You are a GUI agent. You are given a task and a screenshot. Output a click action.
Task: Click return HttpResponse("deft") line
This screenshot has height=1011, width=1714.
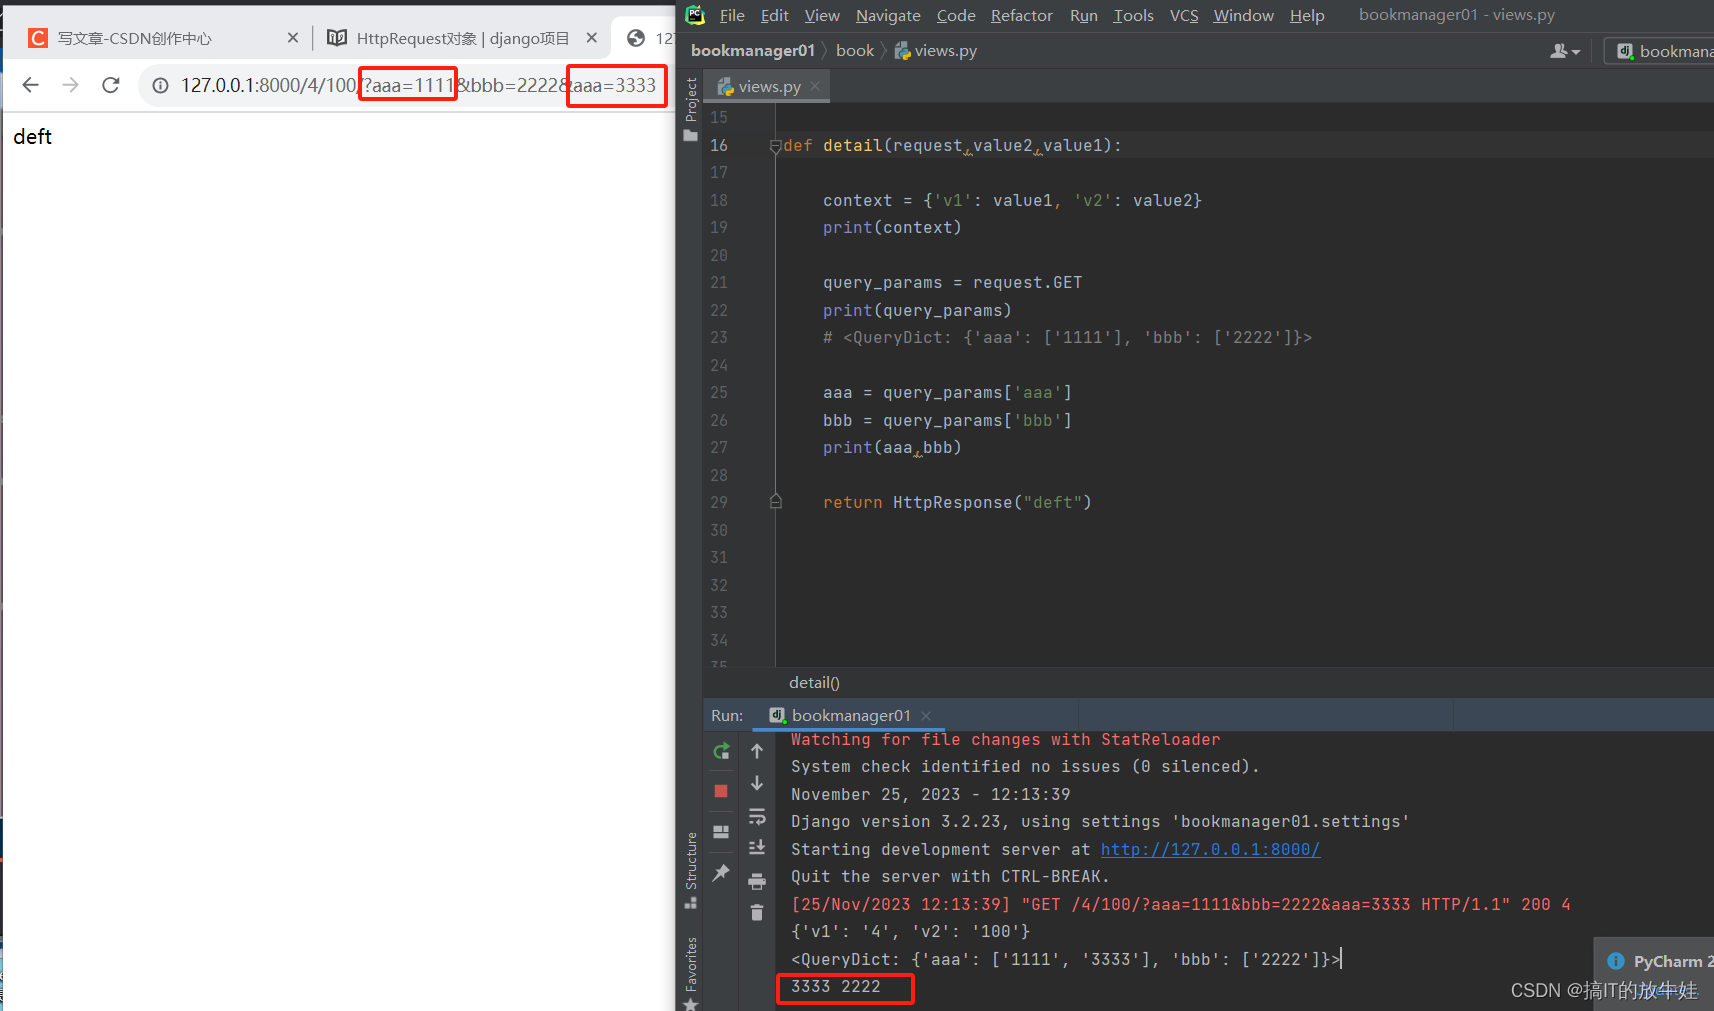[x=957, y=502]
